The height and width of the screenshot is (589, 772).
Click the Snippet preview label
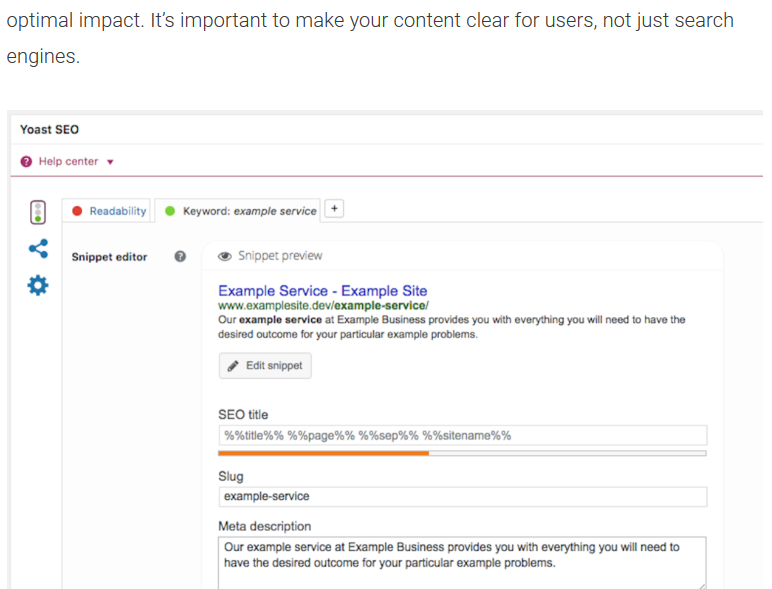280,256
